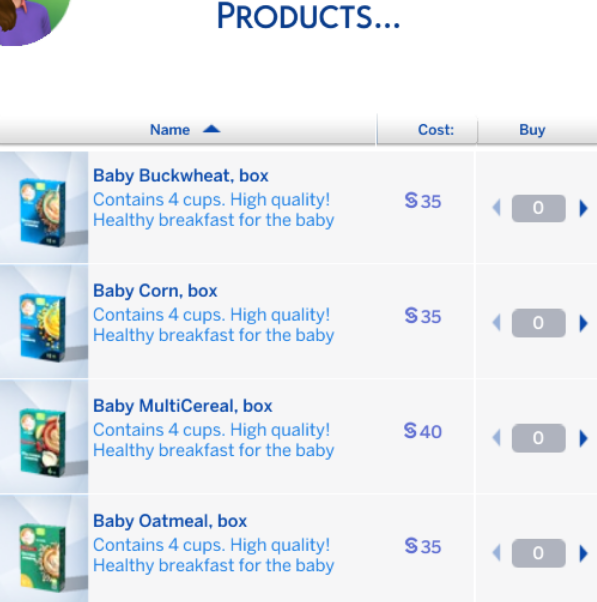Increase Baby MultiCereal quantity with right arrow

click(x=584, y=438)
